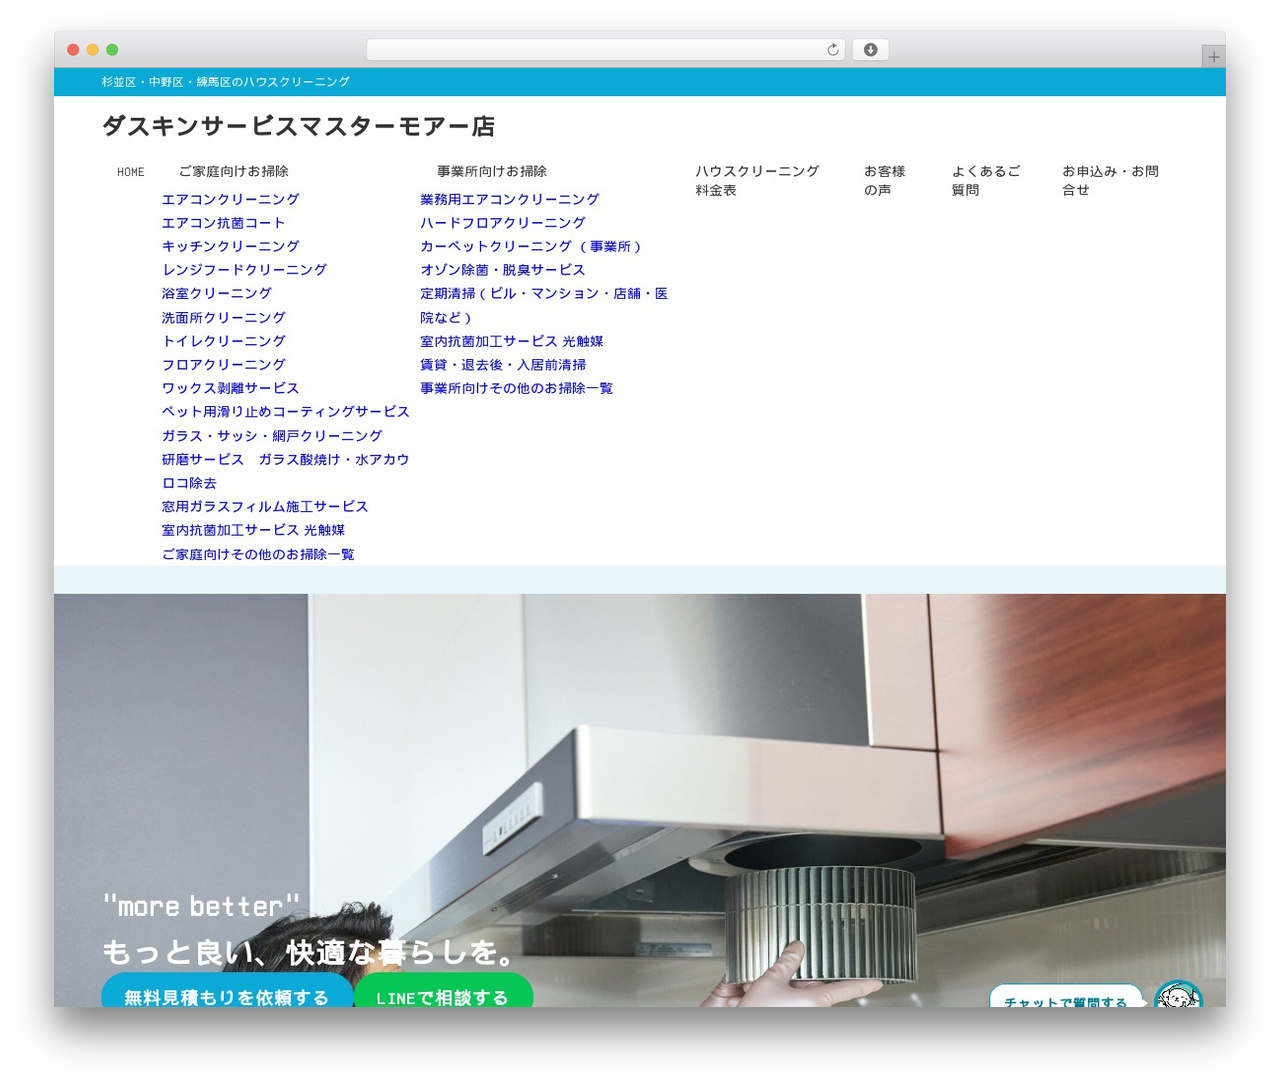The height and width of the screenshot is (1084, 1280).
Task: Open キッチンクリーニング link
Action: point(230,246)
